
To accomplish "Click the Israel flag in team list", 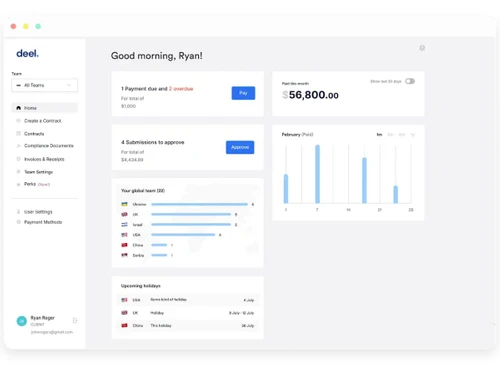I will 124,225.
